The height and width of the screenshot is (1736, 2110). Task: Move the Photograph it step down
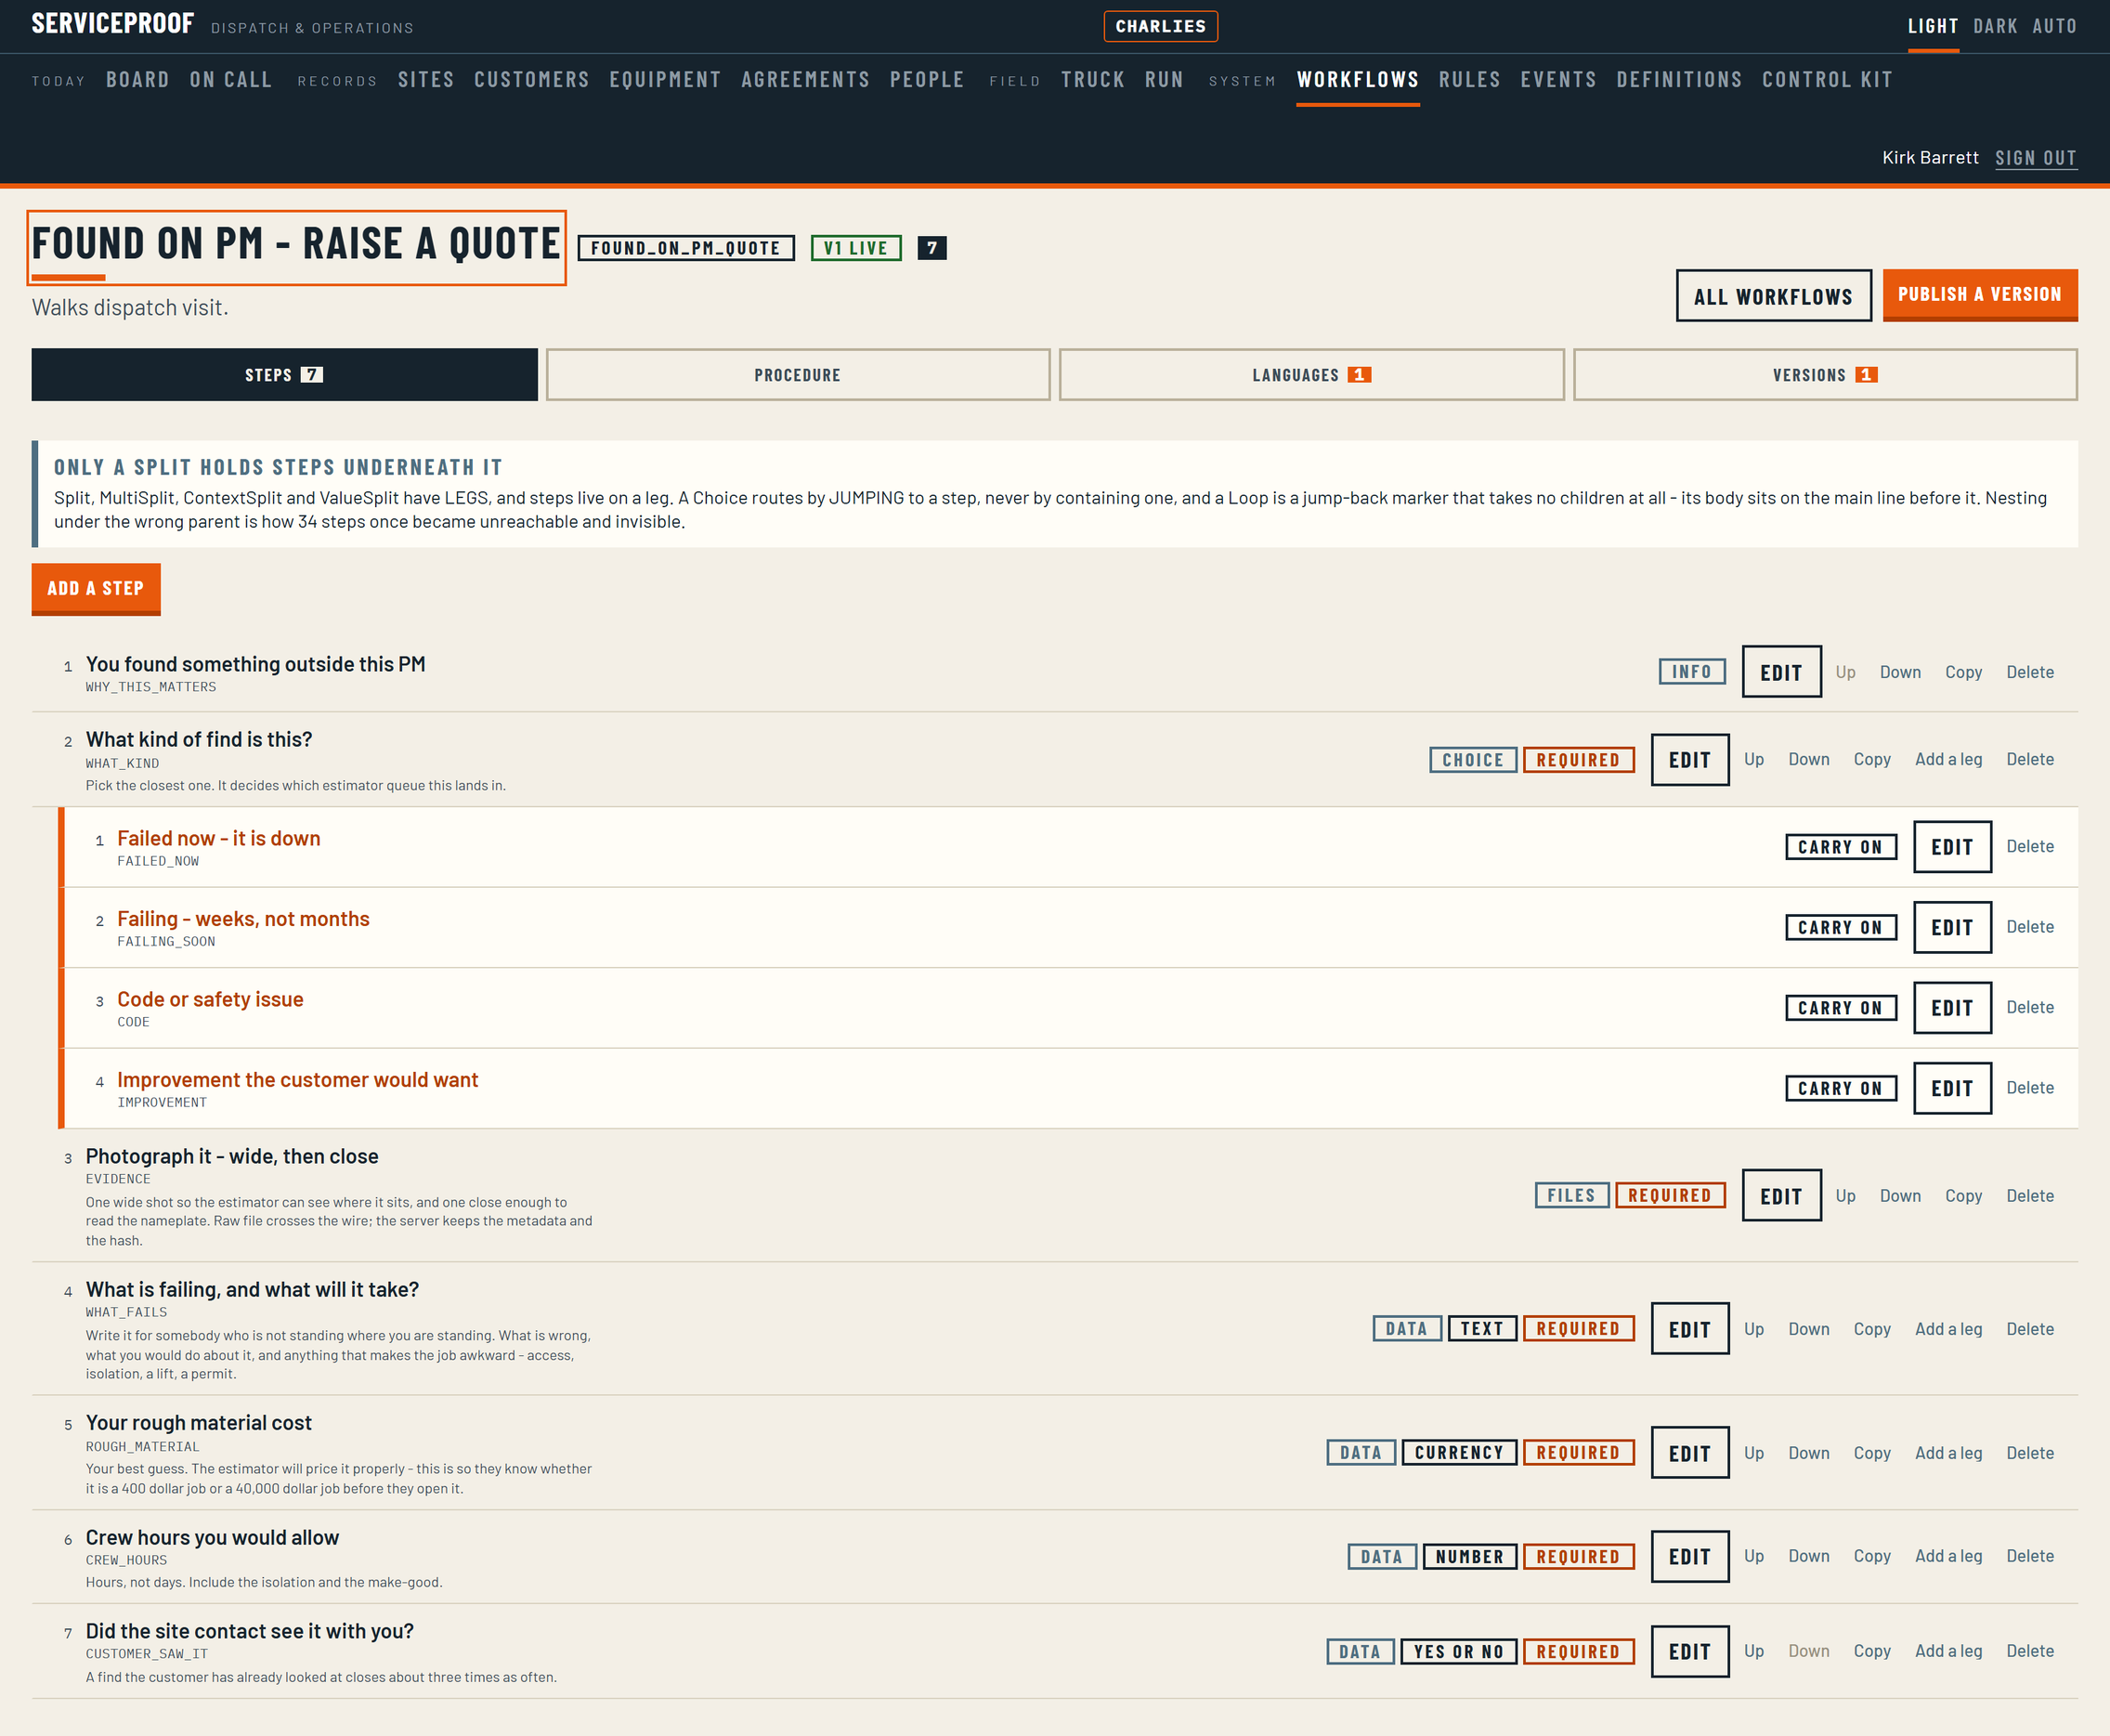tap(1900, 1196)
